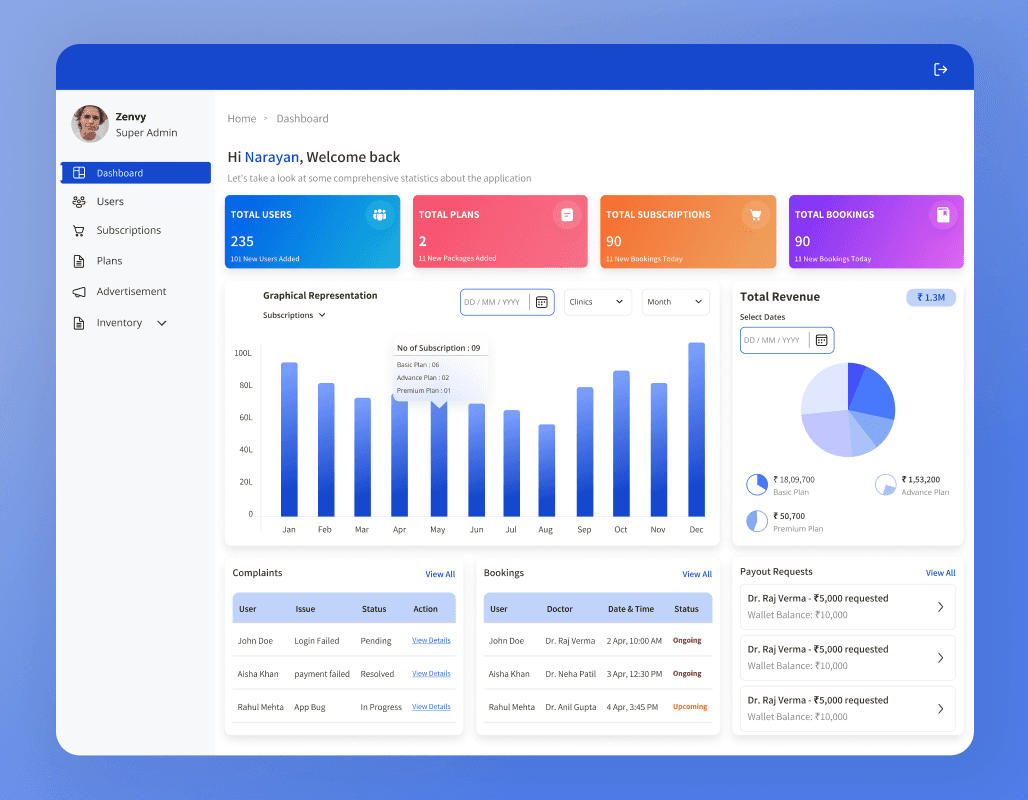
Task: Expand the Inventory chevron
Action: [x=162, y=323]
